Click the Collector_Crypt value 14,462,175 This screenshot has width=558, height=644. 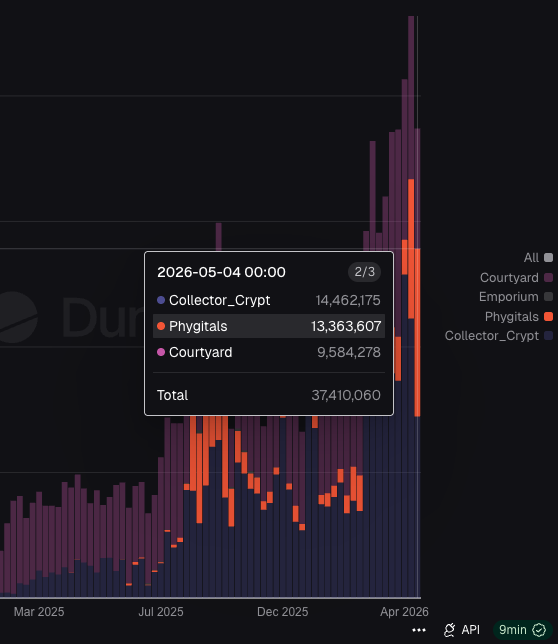coord(348,300)
